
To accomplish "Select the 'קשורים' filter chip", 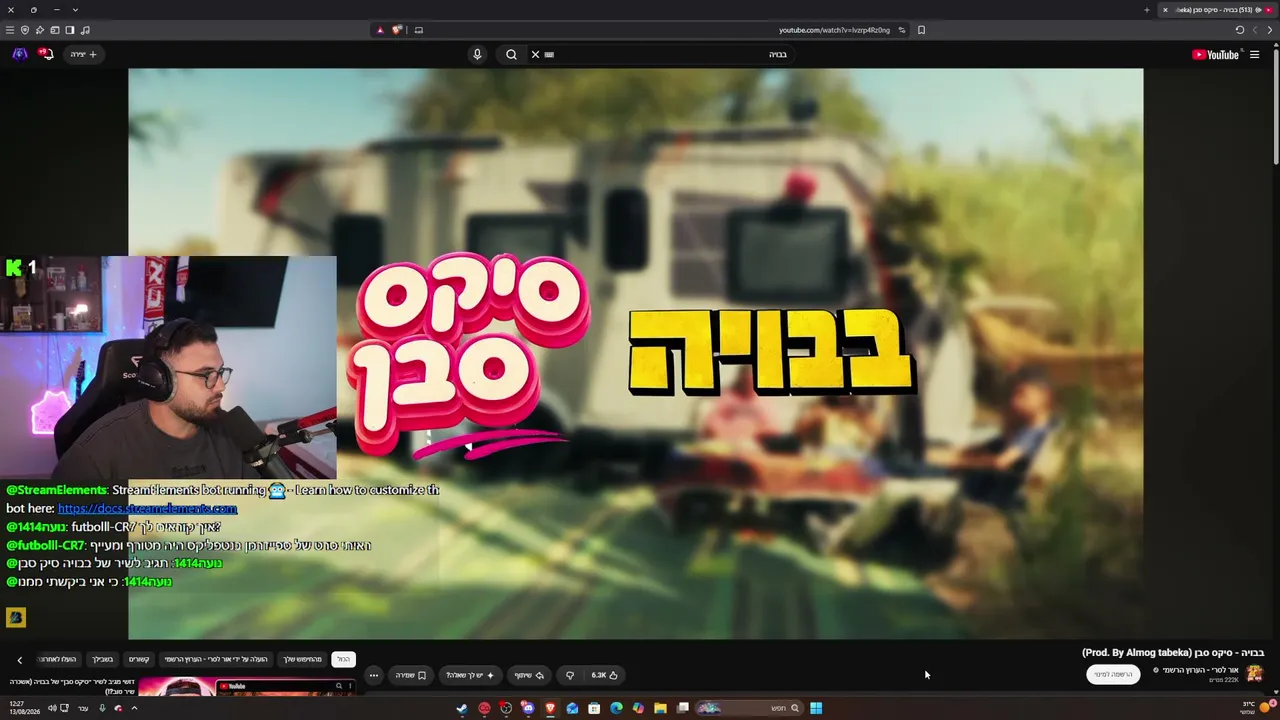I will pyautogui.click(x=139, y=659).
